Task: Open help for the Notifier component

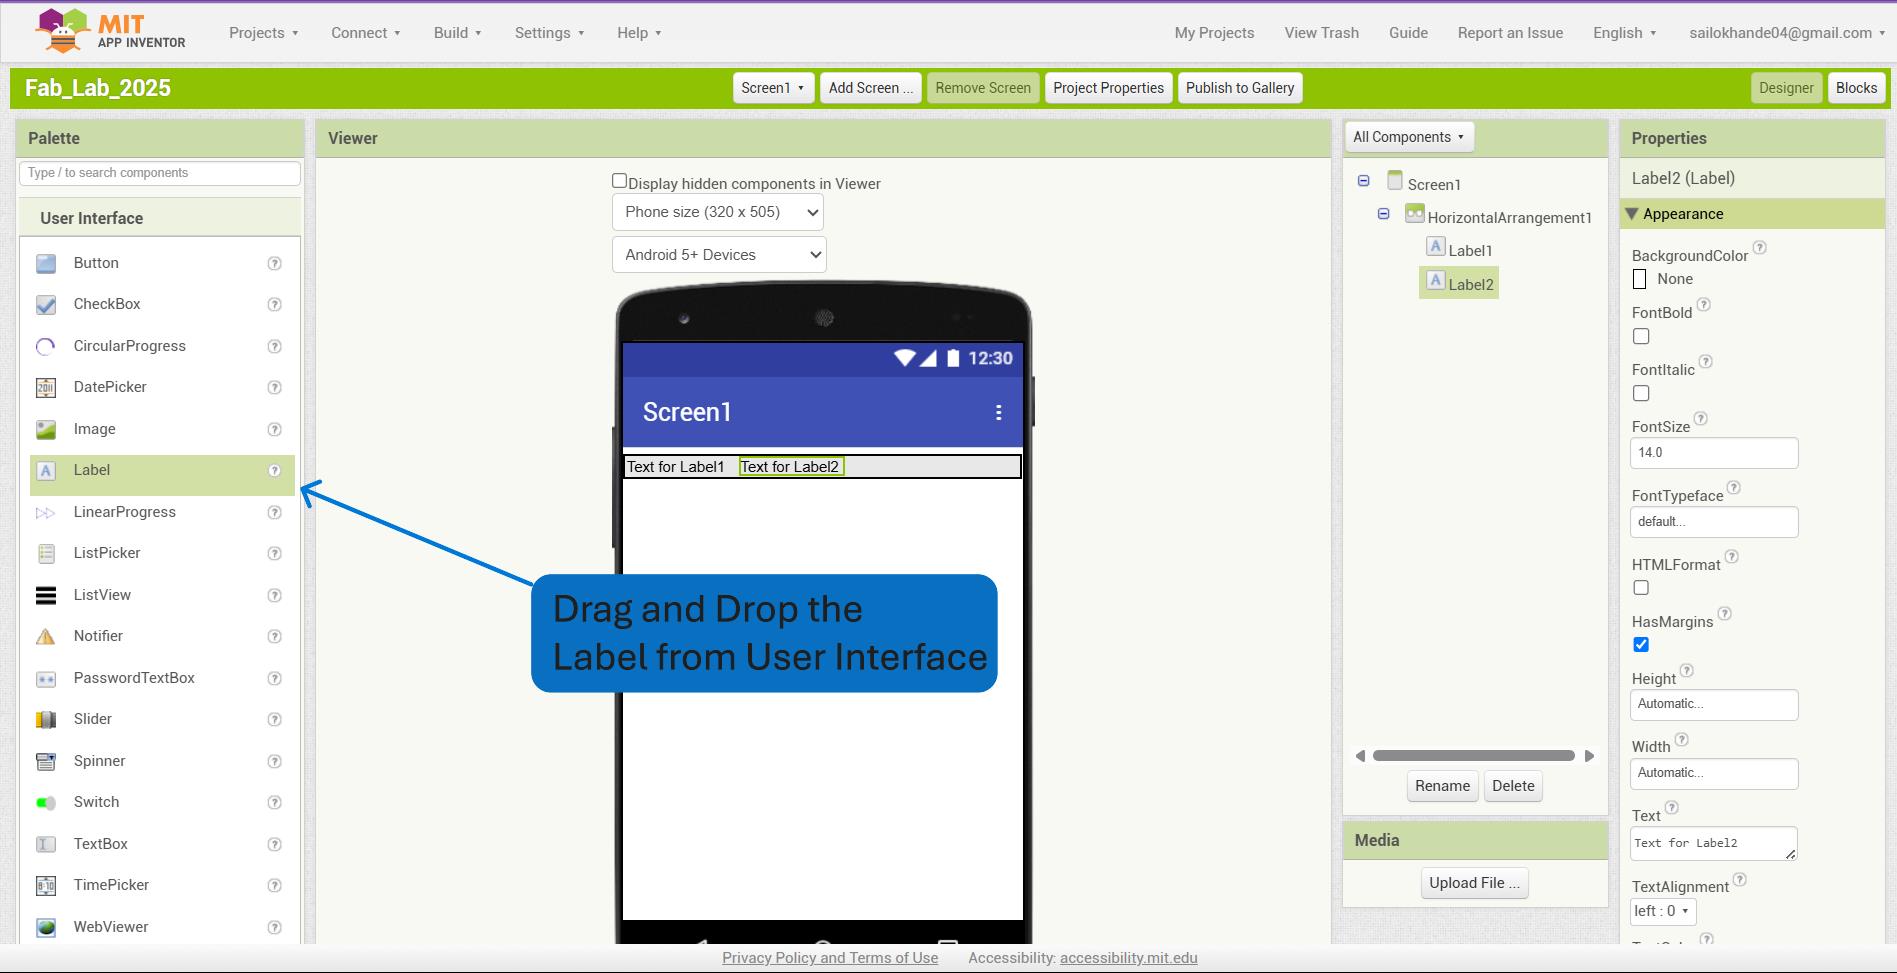Action: [274, 636]
